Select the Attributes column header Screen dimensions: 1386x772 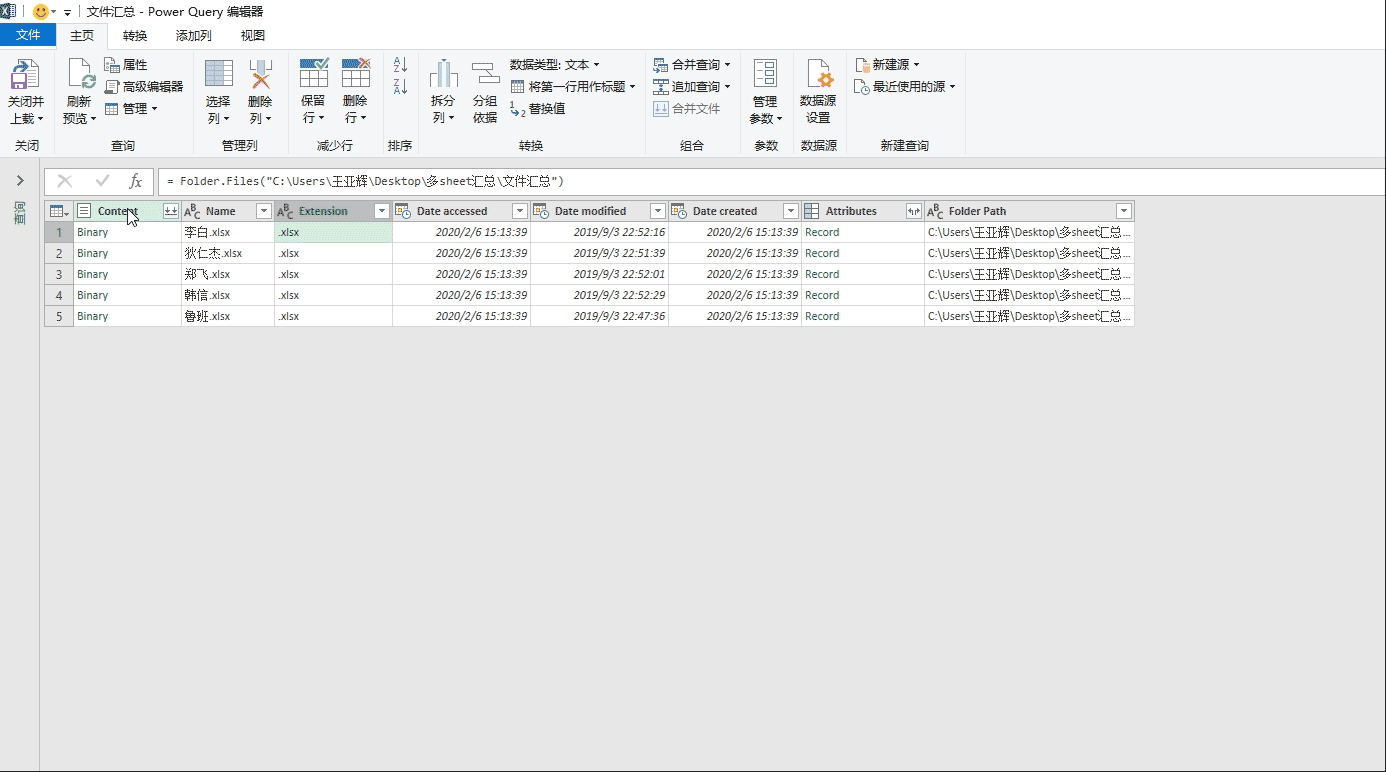tap(851, 211)
